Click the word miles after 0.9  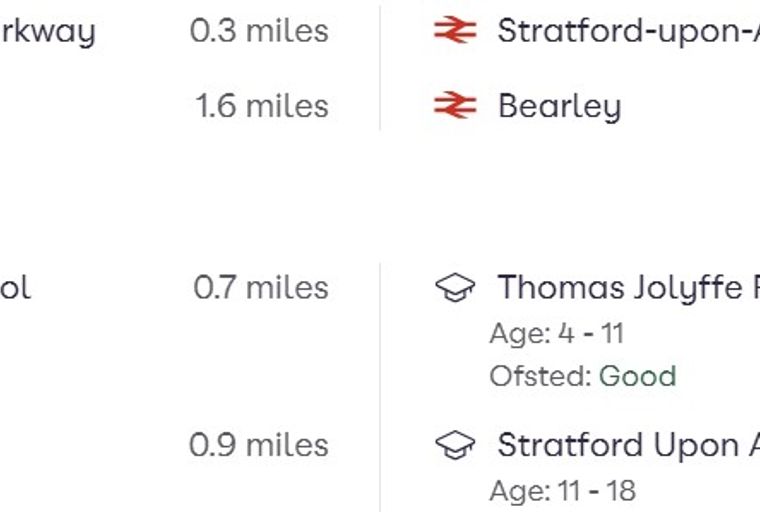(x=287, y=445)
